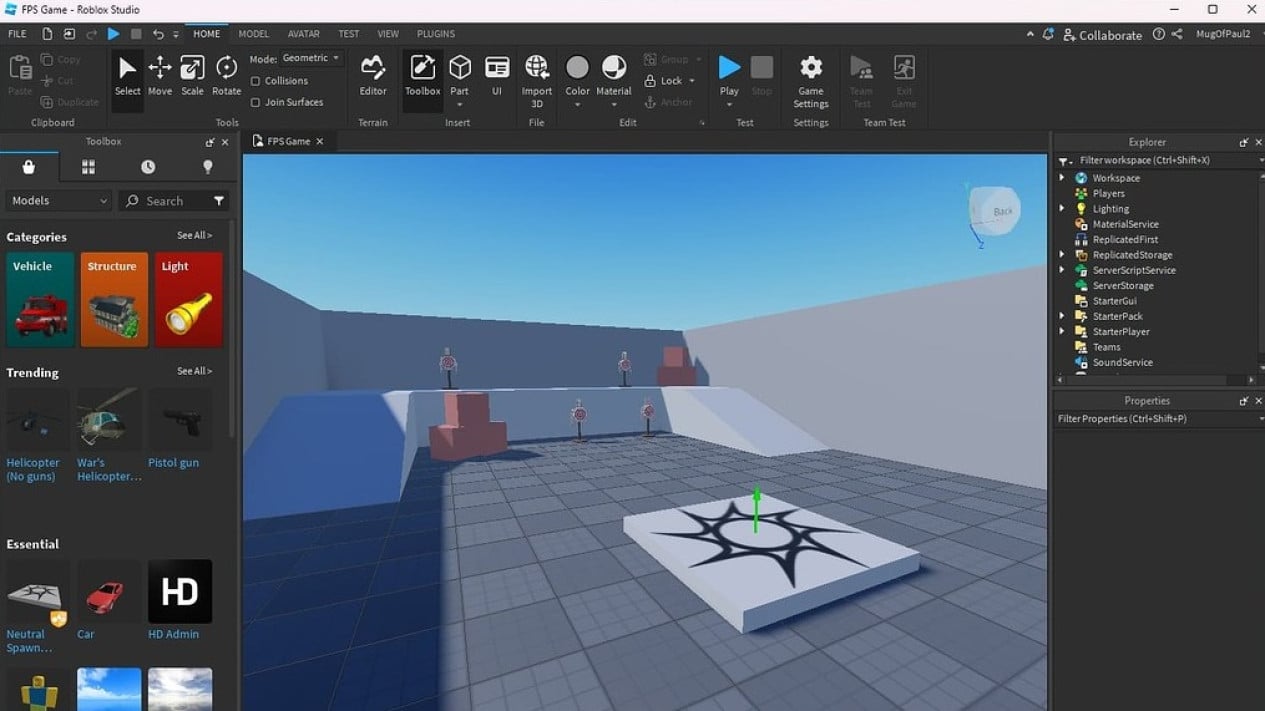The image size is (1265, 711).
Task: Switch to the VIEW ribbon tab
Action: click(x=388, y=34)
